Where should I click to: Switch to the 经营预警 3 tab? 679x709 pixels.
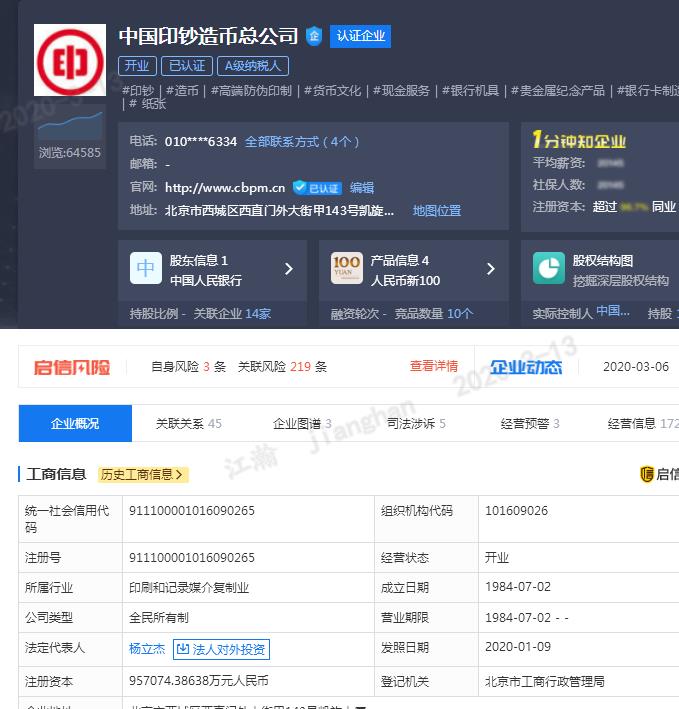530,424
